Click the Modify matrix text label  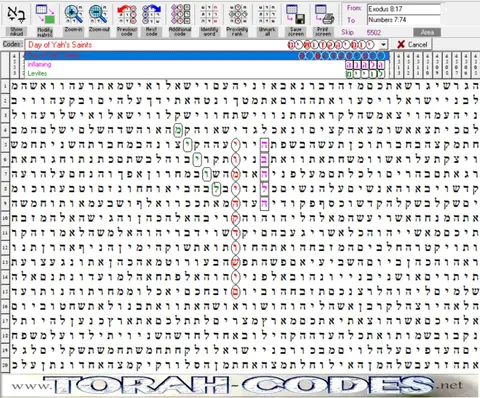[x=45, y=32]
